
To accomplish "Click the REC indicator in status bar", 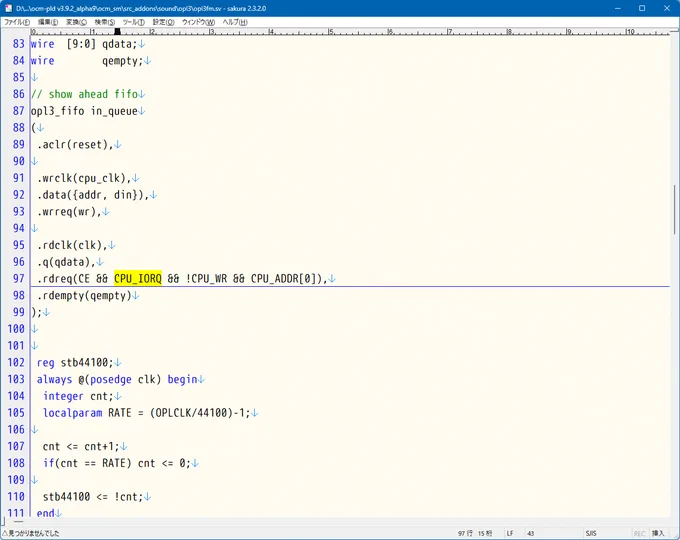I will click(639, 533).
